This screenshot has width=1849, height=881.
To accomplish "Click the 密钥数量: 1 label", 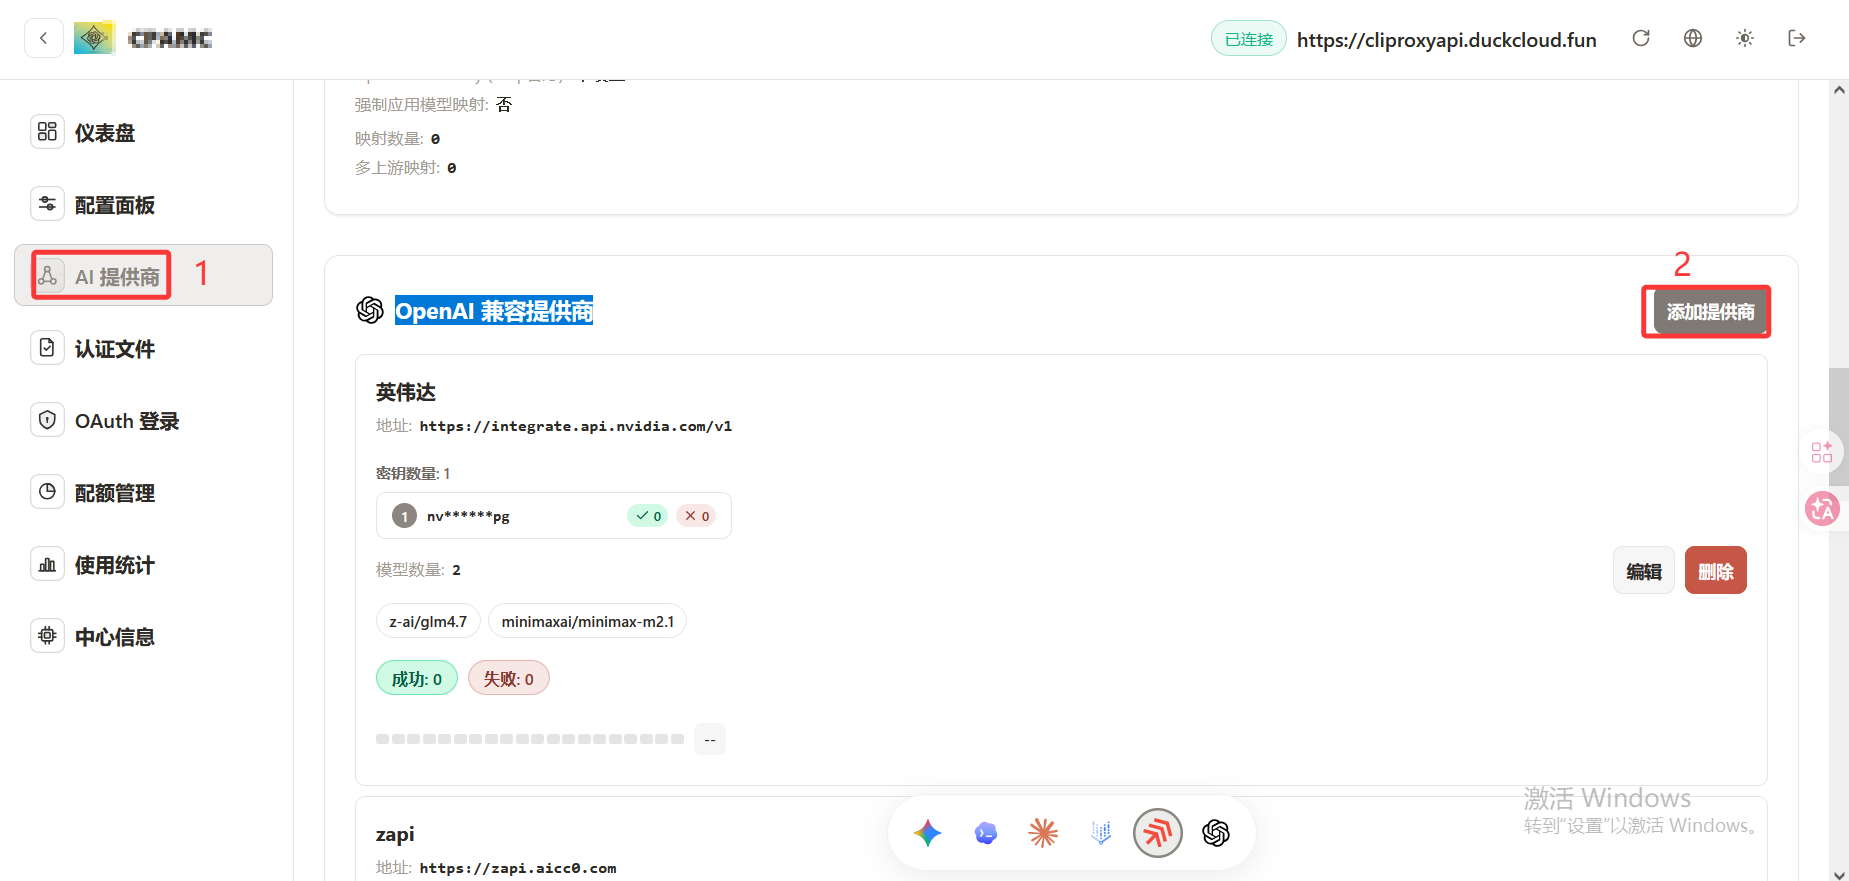I will tap(413, 473).
